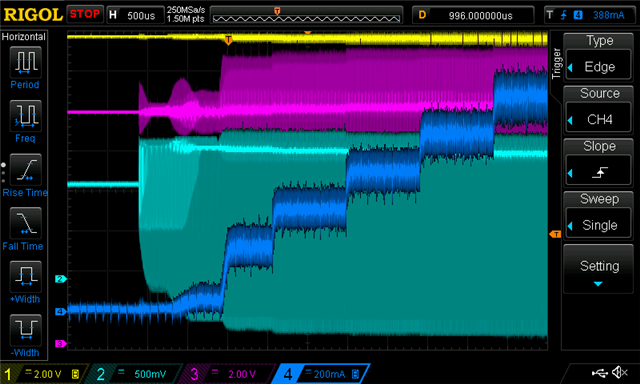This screenshot has height=384, width=640.
Task: Click the page indicator dots beside Rise Time
Action: coord(3,173)
